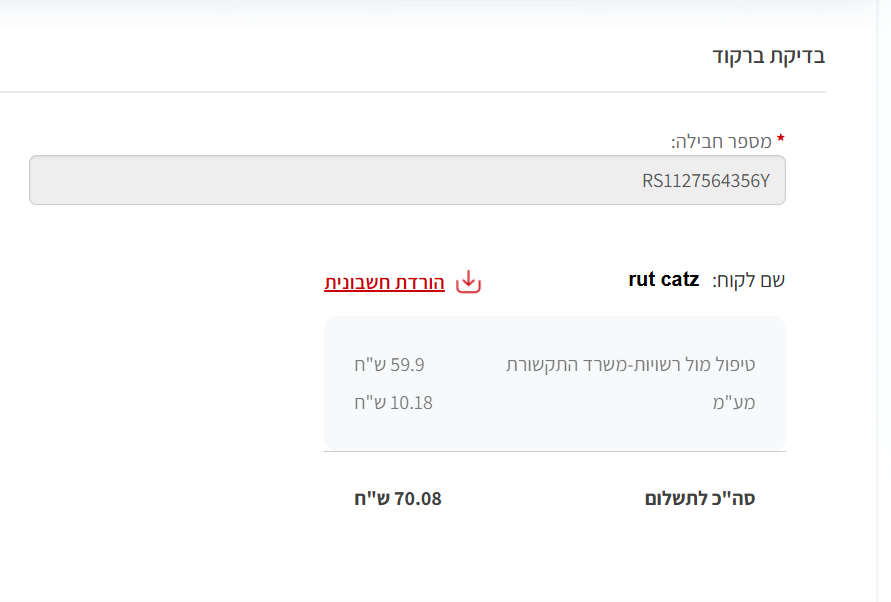Click the red download invoice icon

pos(468,282)
